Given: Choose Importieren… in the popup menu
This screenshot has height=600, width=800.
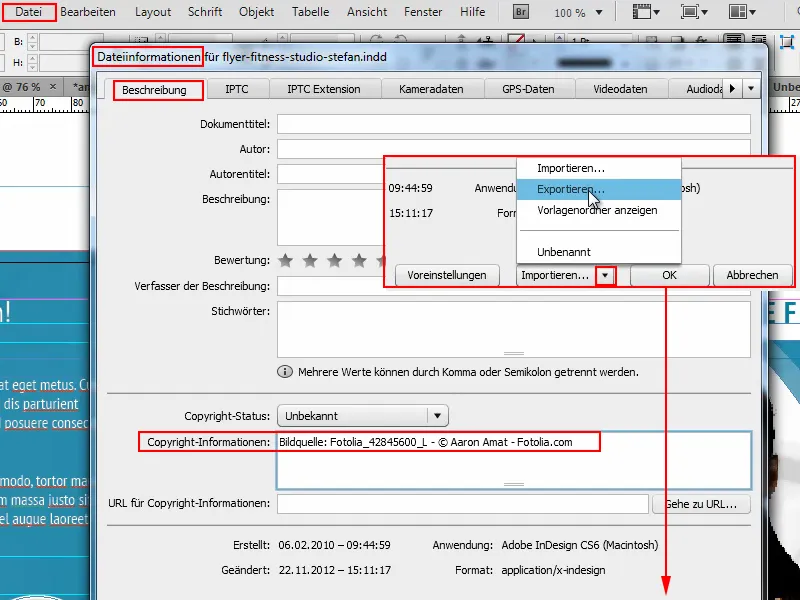Looking at the screenshot, I should 599,168.
